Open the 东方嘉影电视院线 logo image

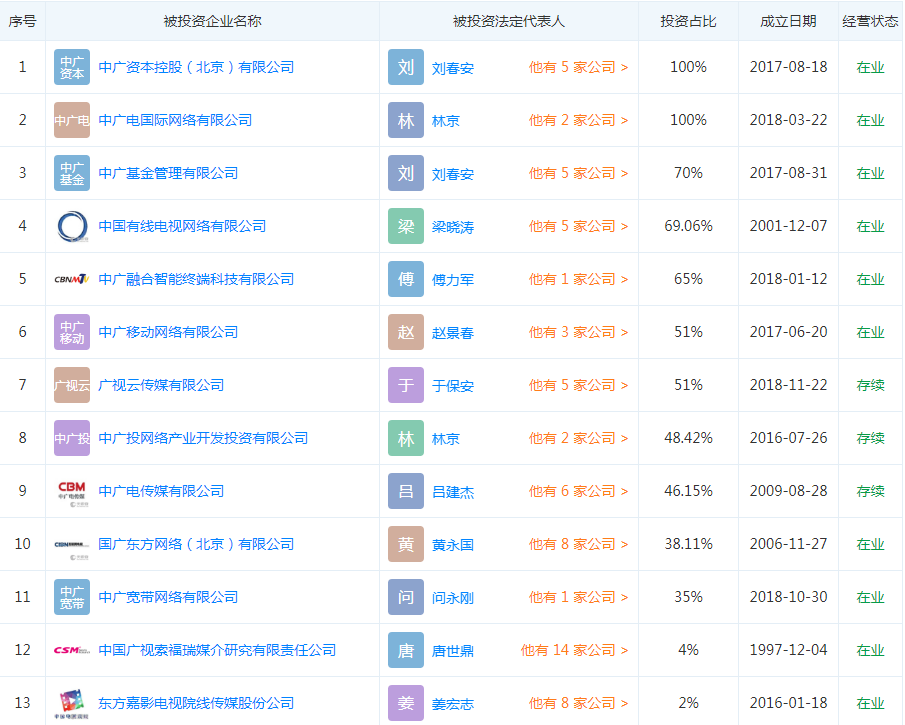point(72,703)
